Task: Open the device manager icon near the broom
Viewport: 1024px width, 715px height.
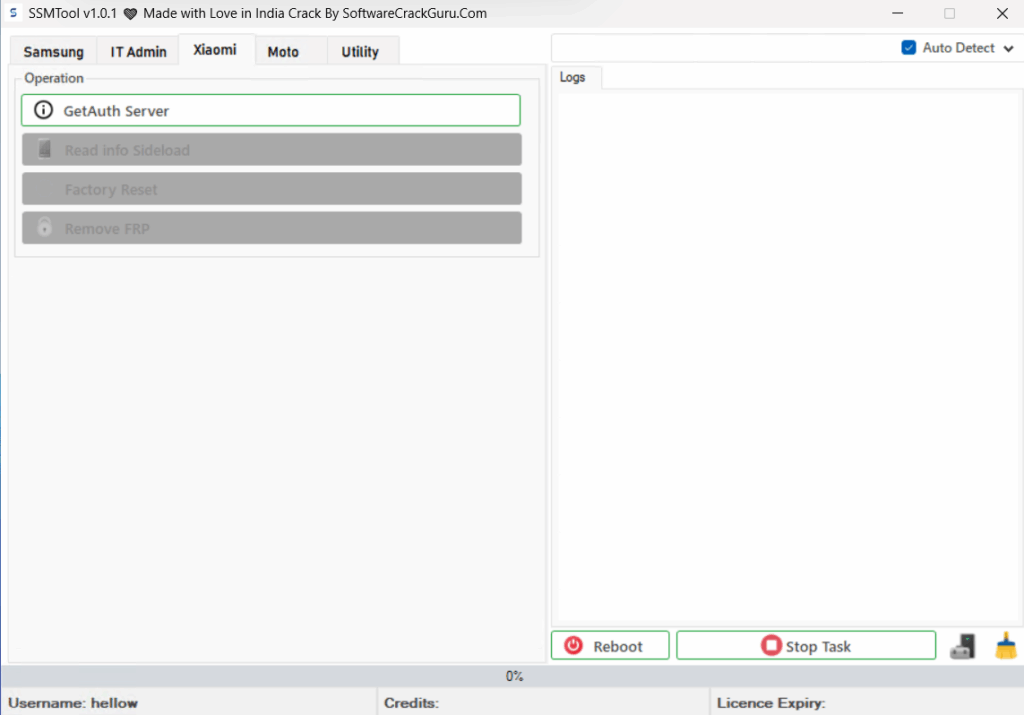Action: point(963,646)
